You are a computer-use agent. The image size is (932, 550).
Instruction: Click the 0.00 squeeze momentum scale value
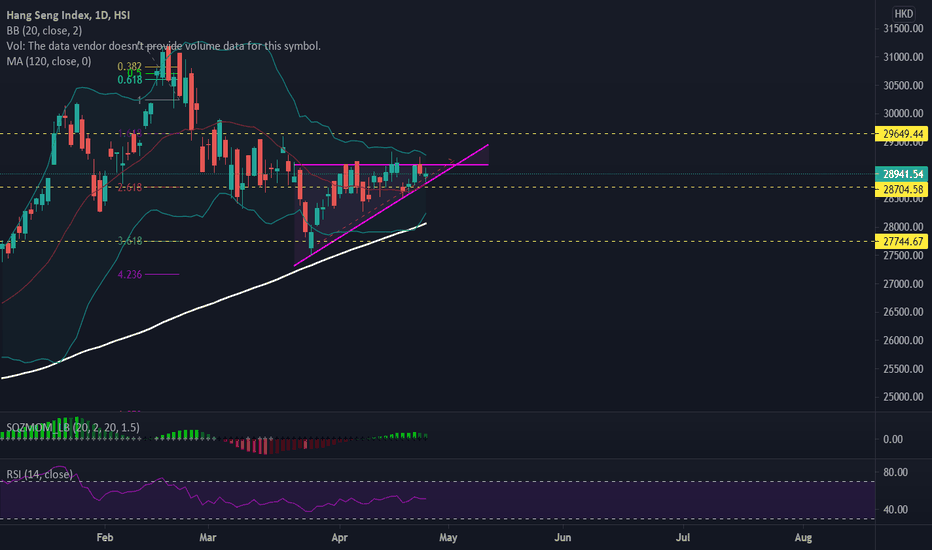click(x=893, y=439)
